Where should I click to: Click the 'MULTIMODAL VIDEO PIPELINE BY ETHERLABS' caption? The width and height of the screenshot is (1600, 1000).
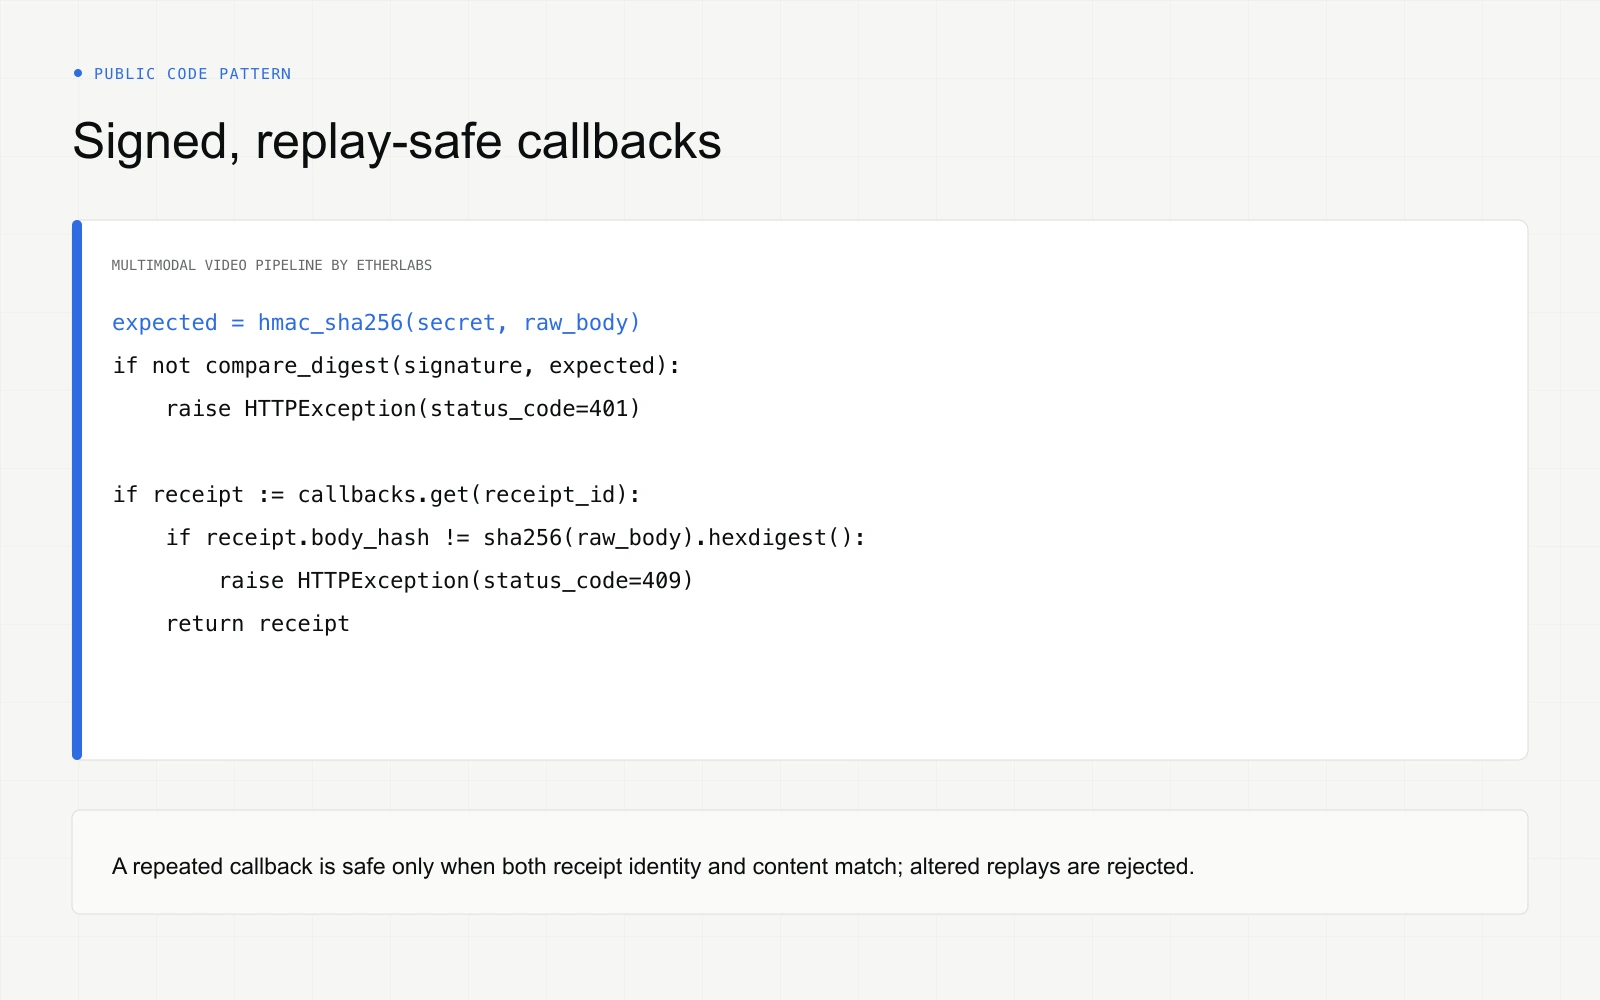point(272,265)
